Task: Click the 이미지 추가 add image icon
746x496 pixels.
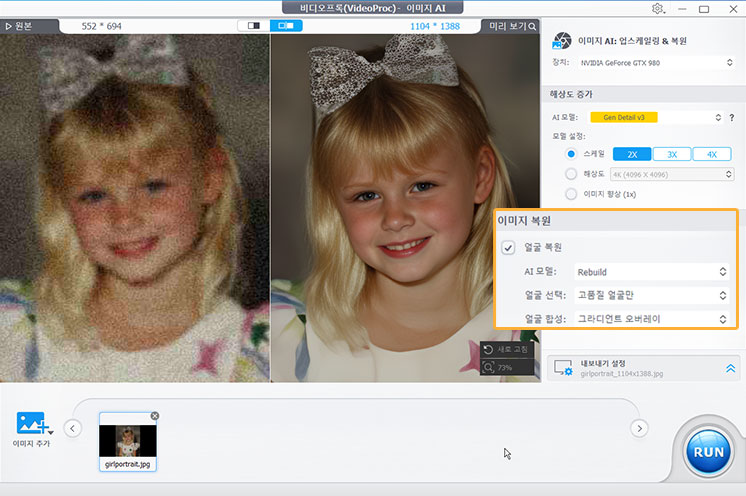Action: tap(31, 423)
